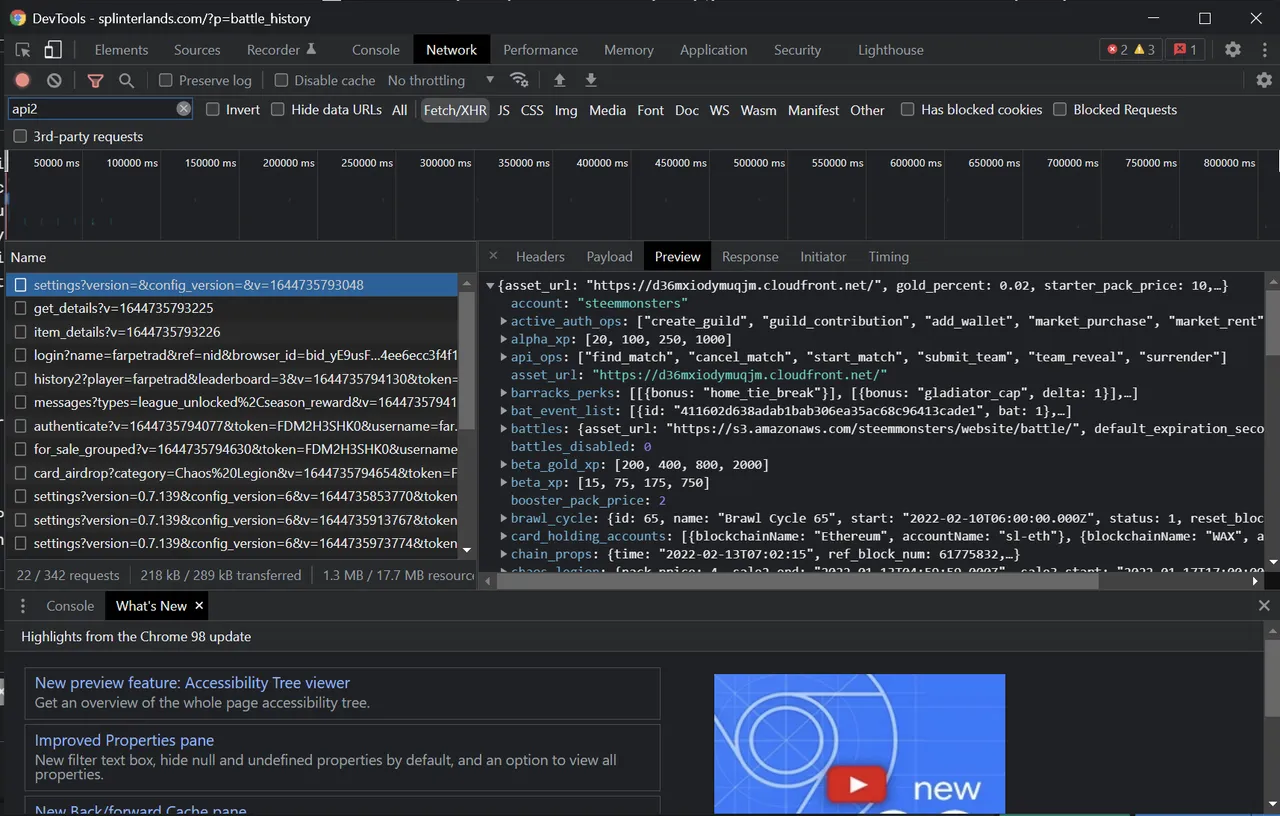Expand bat_event_list array
1280x816 pixels.
point(504,411)
